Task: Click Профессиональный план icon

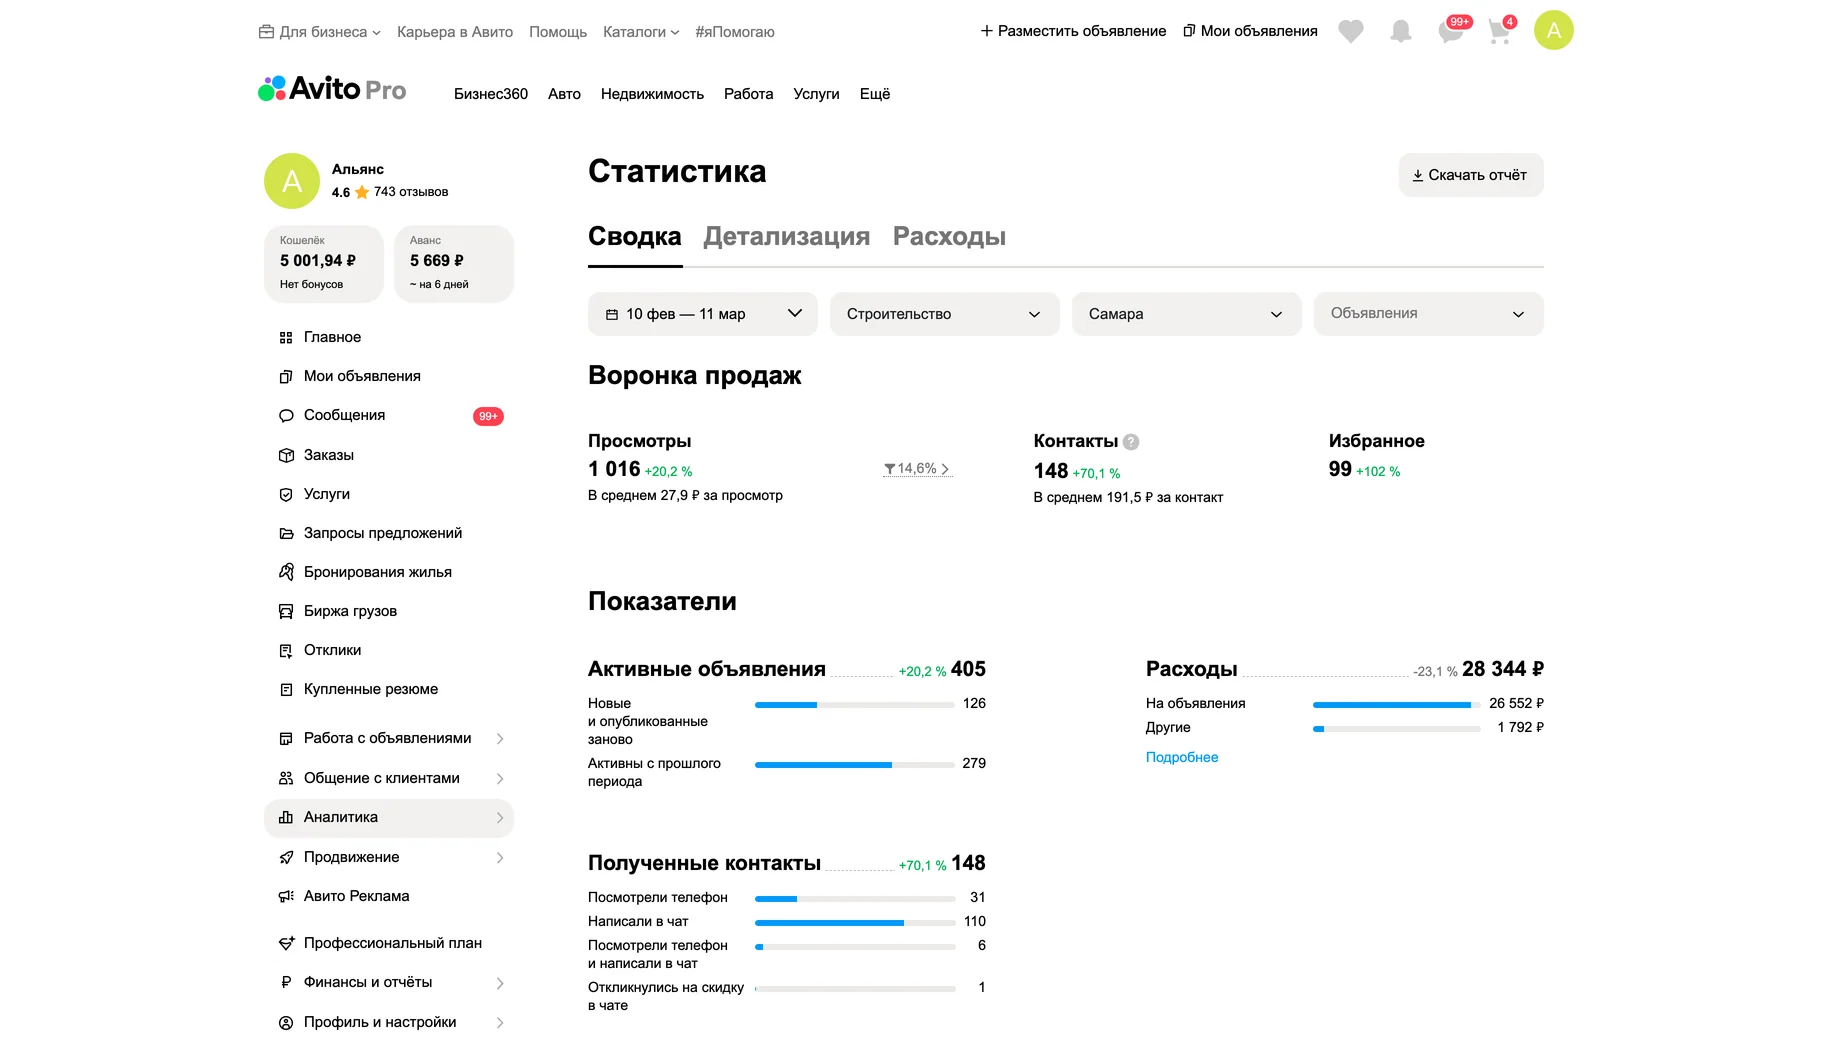Action: [x=286, y=943]
